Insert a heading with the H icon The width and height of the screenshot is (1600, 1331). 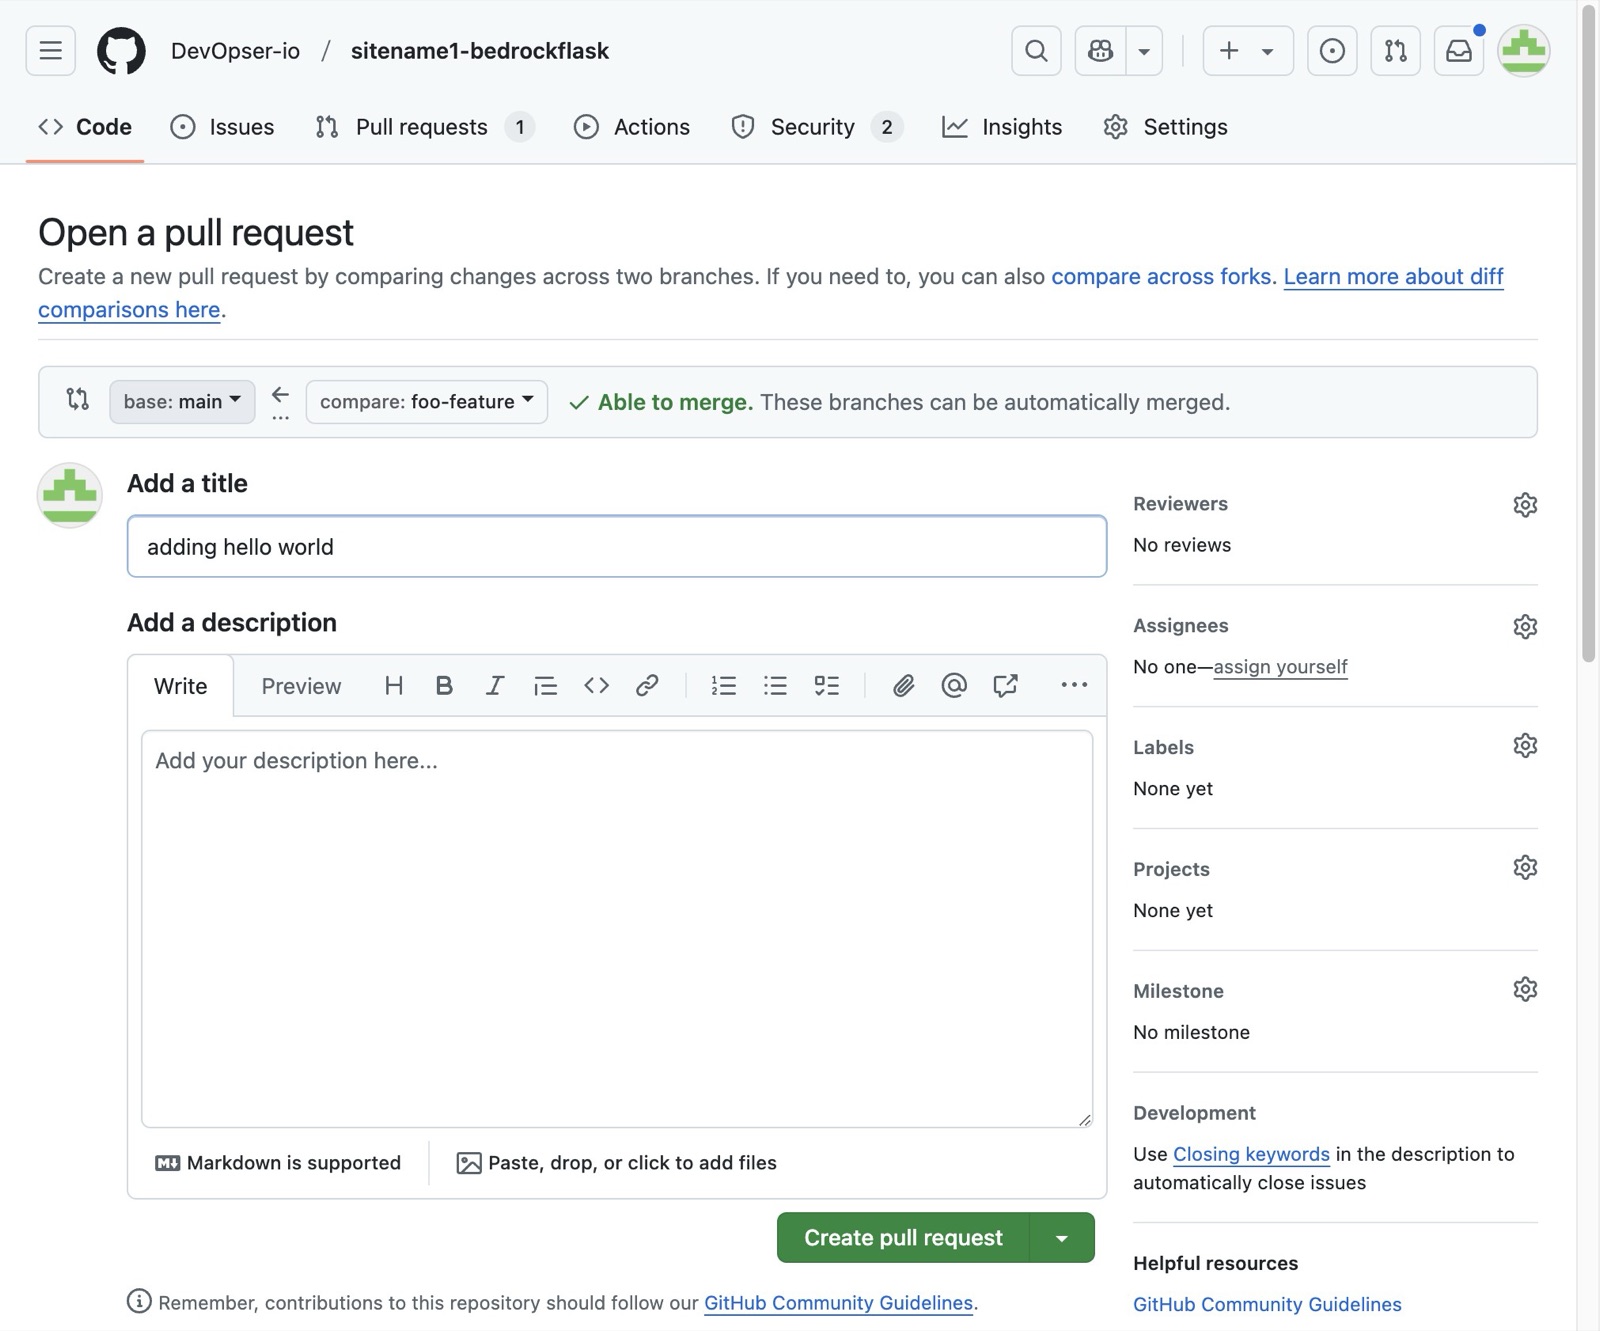click(394, 686)
